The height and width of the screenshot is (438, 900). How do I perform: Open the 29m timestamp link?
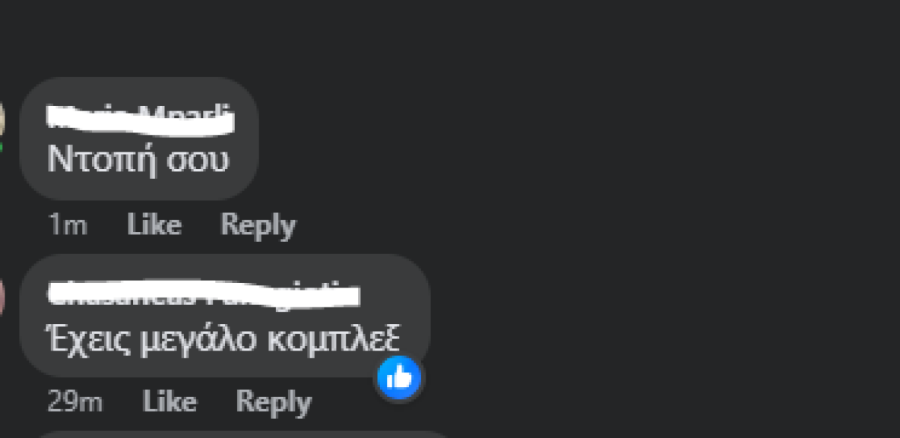point(75,402)
